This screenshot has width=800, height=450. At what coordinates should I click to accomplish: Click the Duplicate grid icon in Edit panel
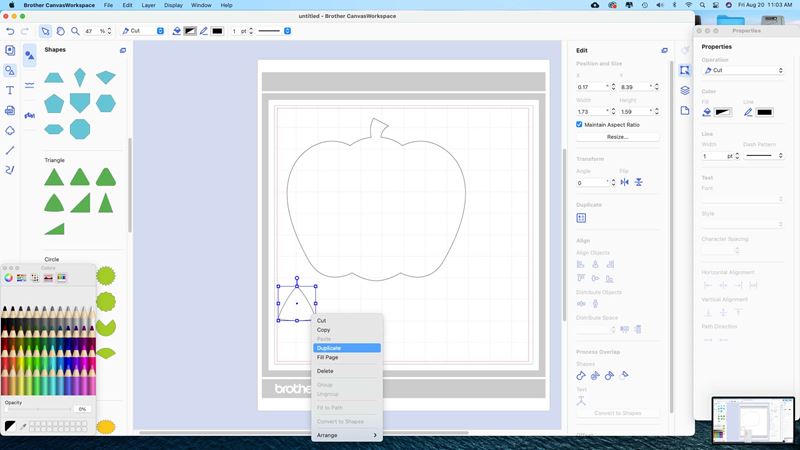point(581,218)
